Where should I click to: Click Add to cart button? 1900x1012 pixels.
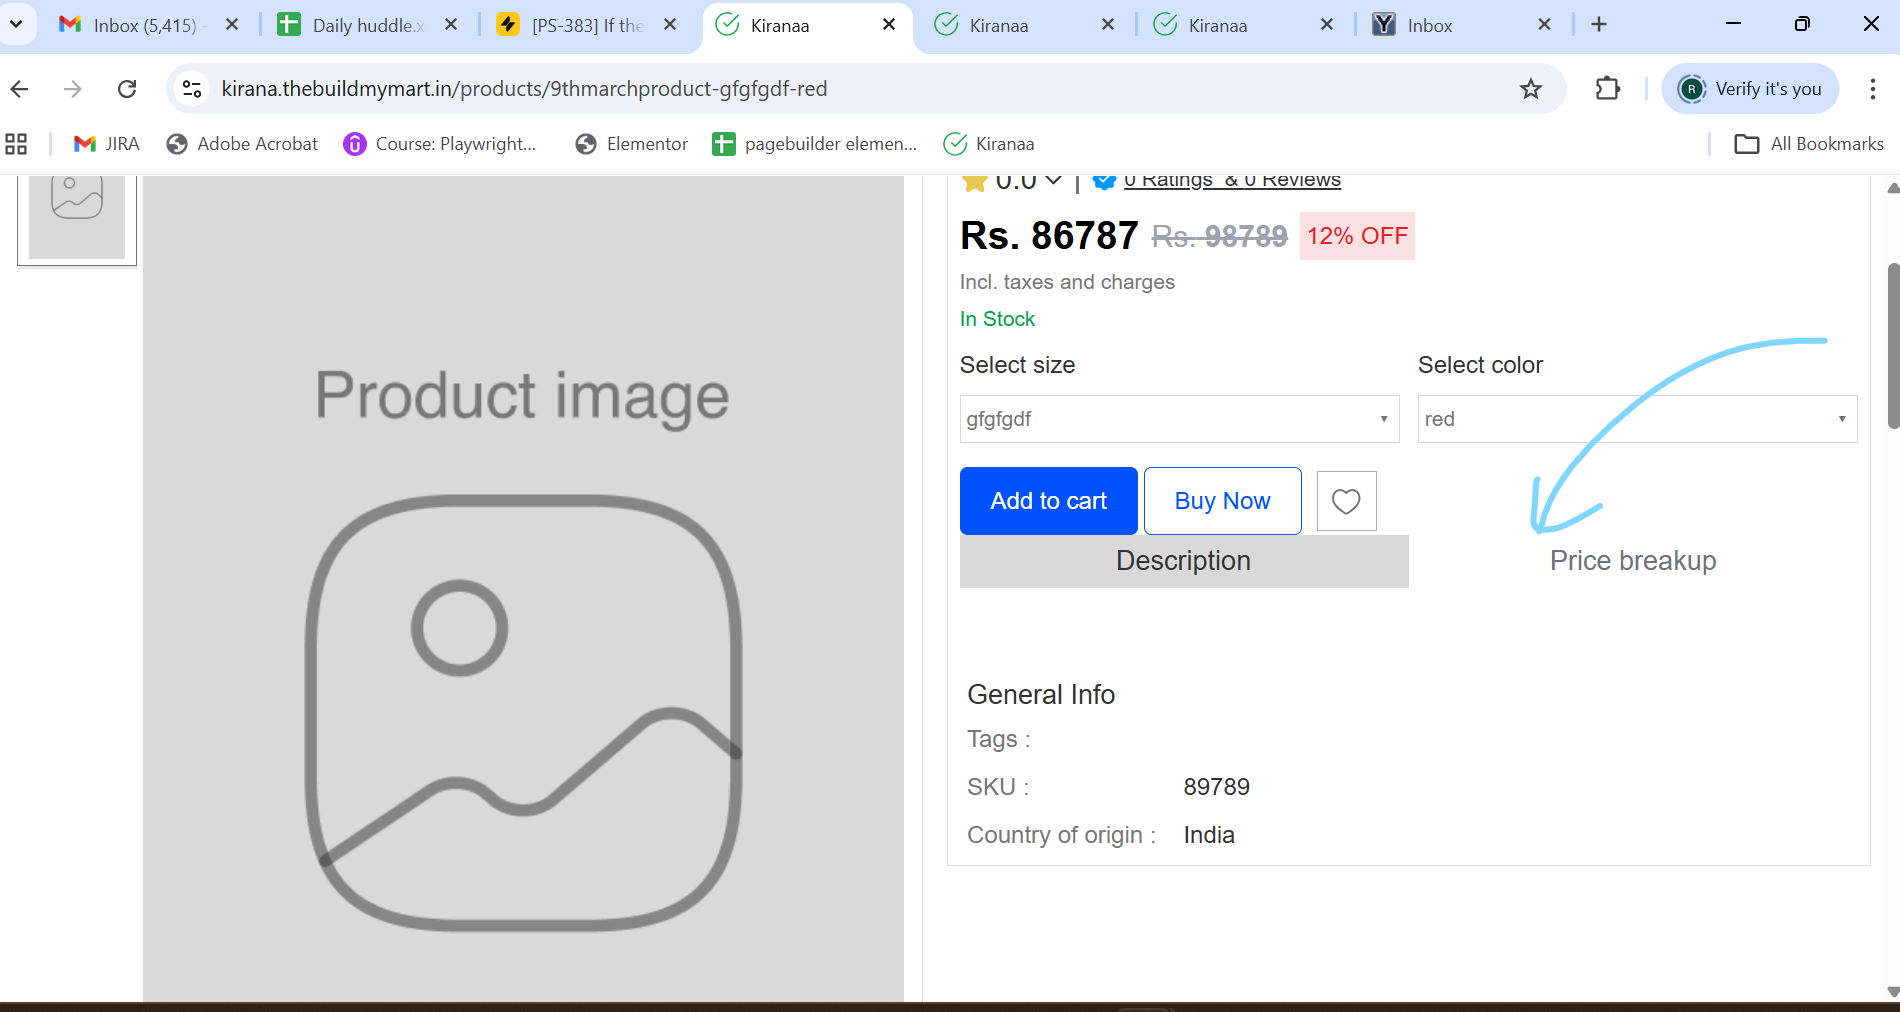(x=1048, y=501)
